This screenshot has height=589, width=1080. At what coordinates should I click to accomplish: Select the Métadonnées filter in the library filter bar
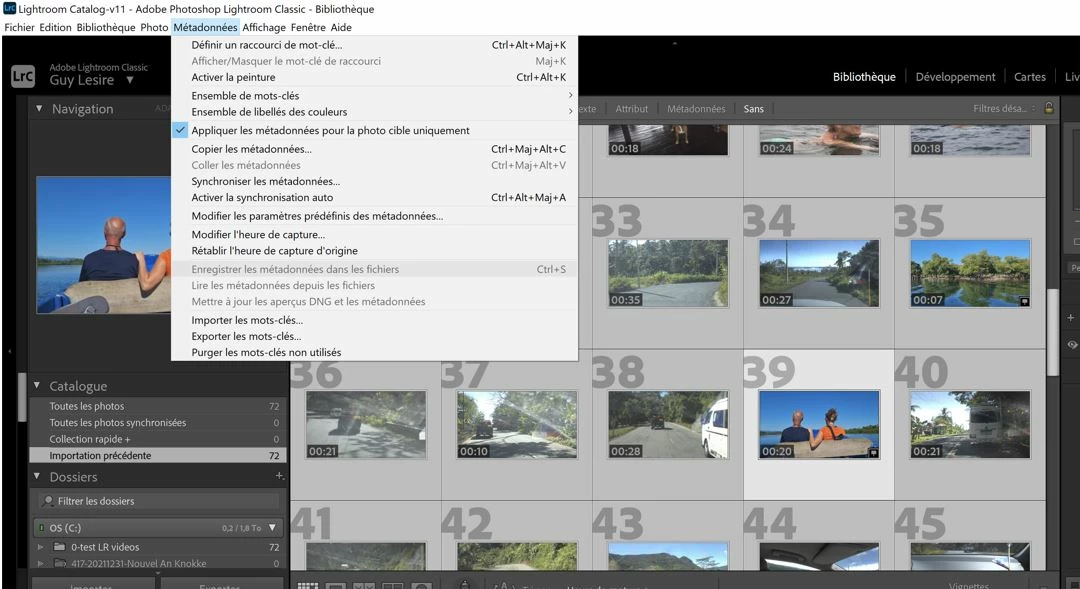[x=696, y=108]
